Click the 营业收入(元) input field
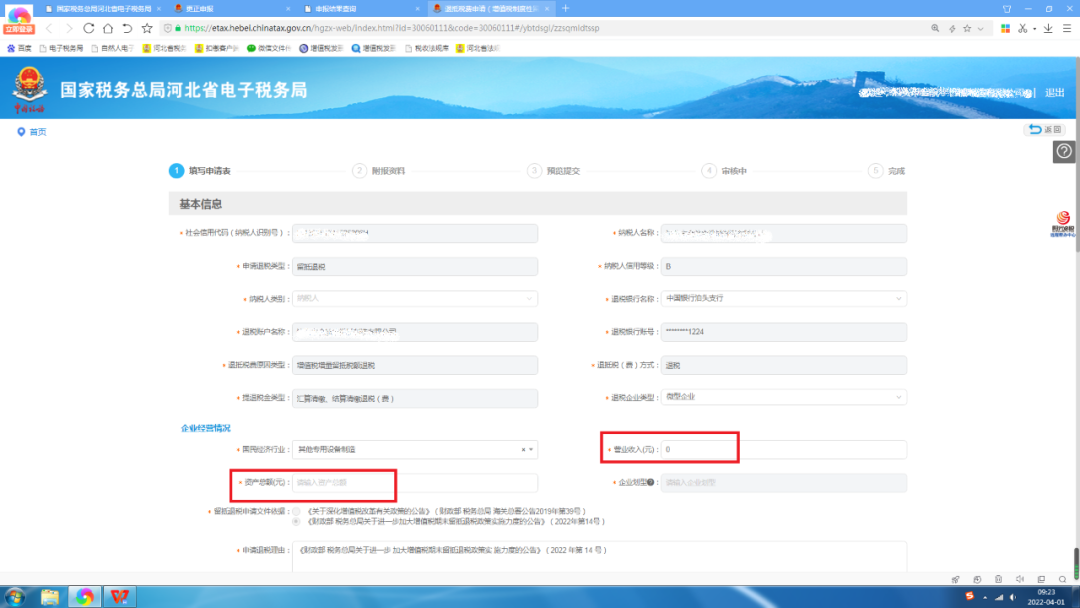 pyautogui.click(x=783, y=450)
